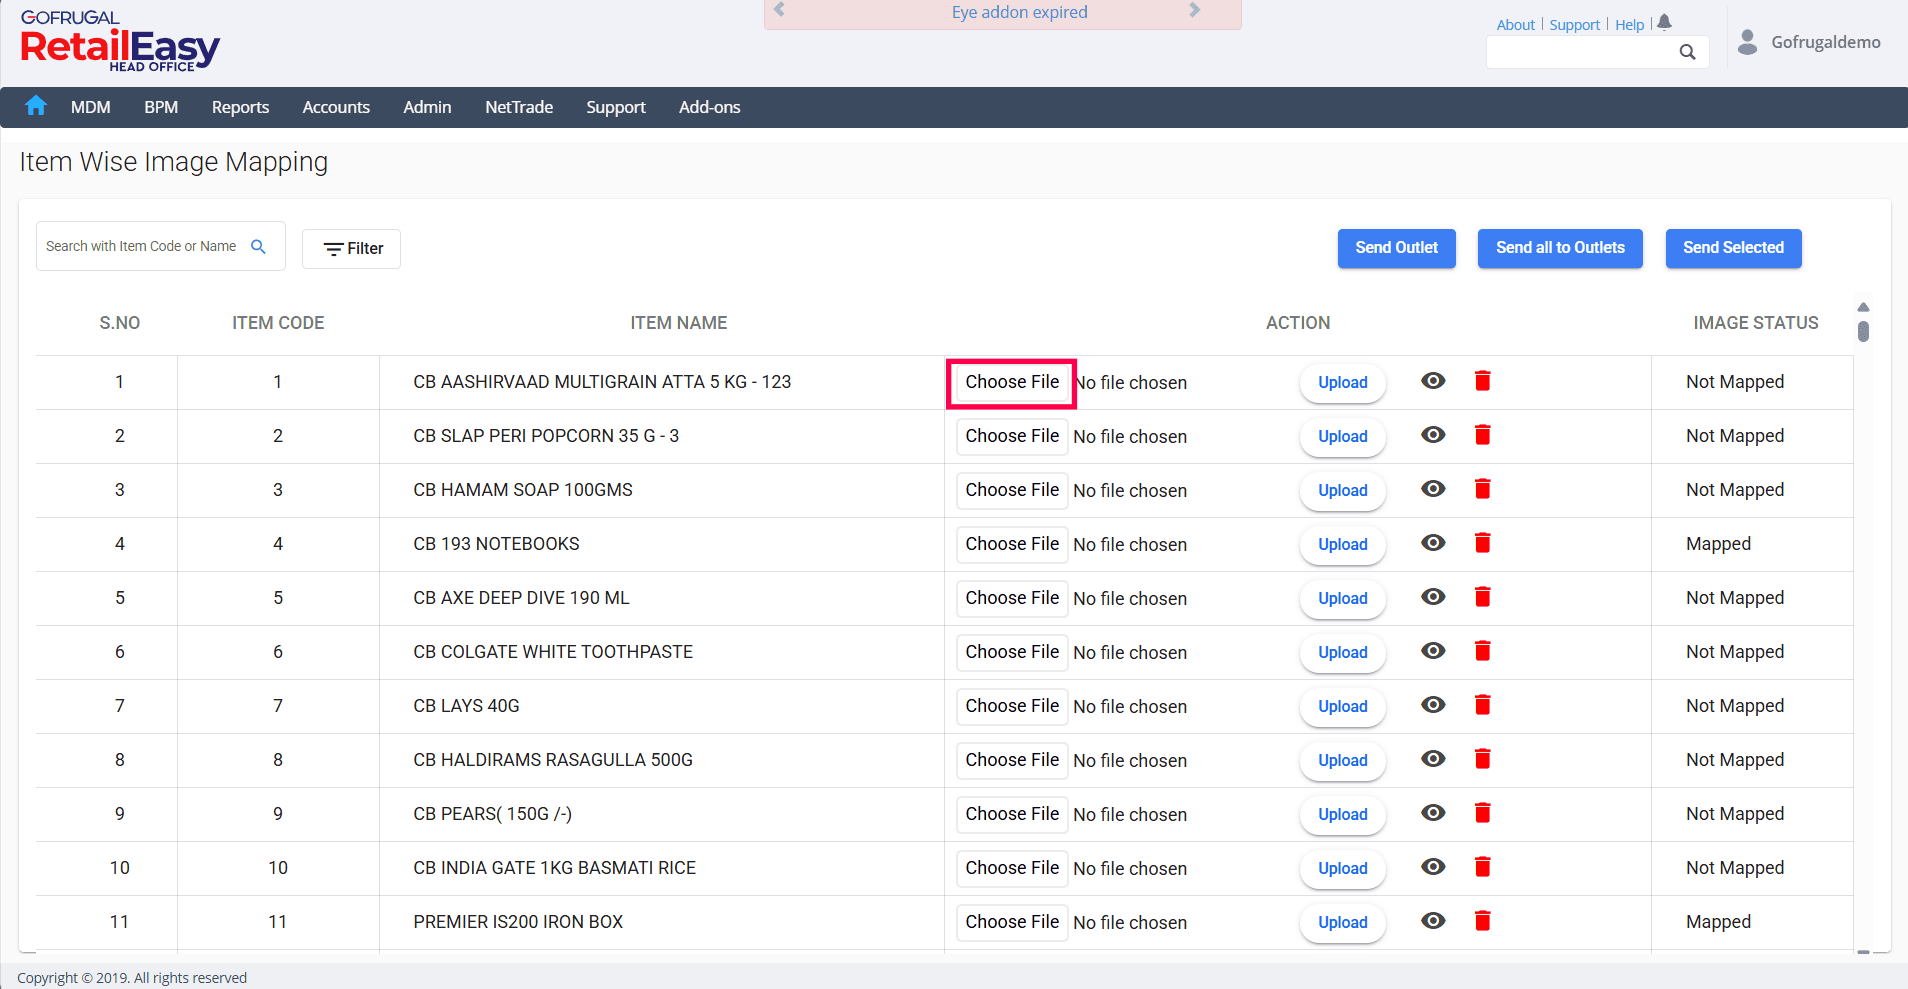Focus the header search box
The height and width of the screenshot is (989, 1908).
coord(1598,52)
